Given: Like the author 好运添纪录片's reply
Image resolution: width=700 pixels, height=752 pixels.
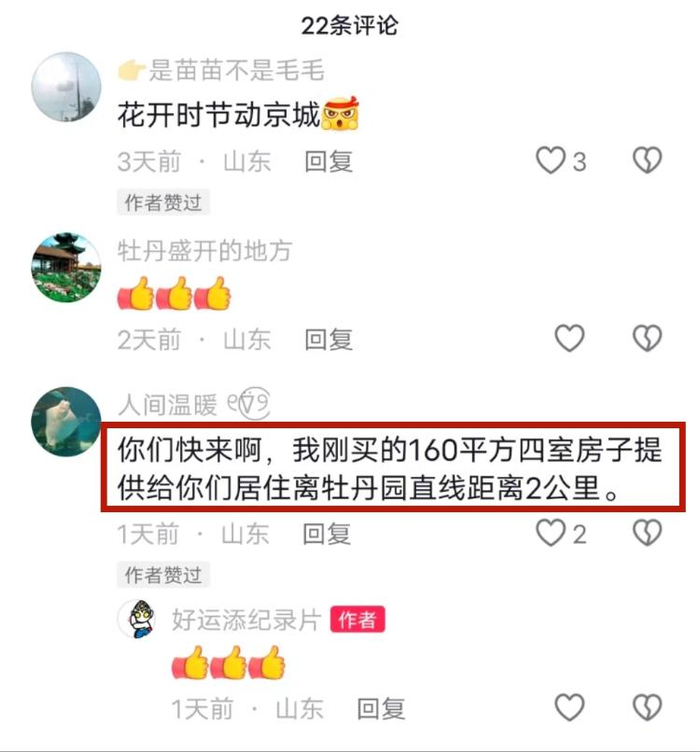Looking at the screenshot, I should (x=570, y=707).
